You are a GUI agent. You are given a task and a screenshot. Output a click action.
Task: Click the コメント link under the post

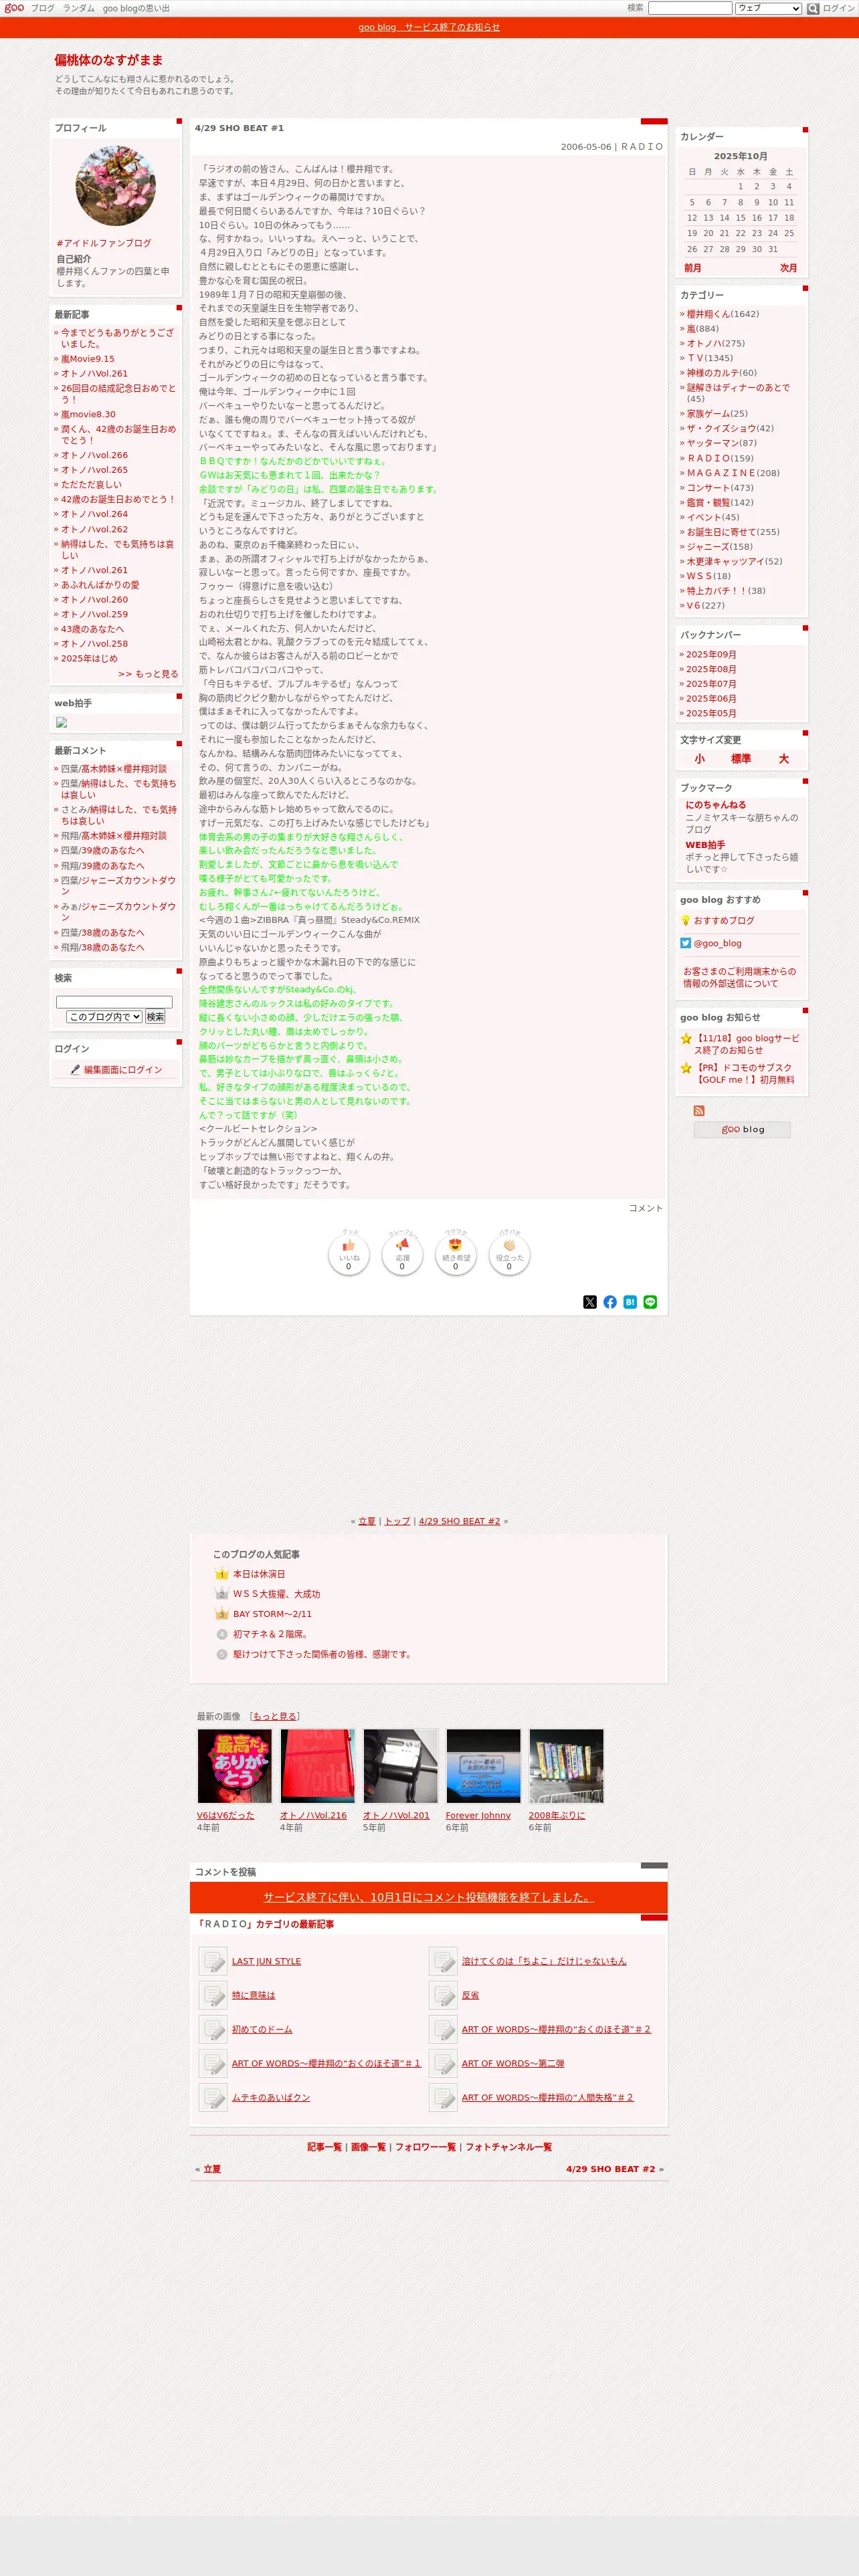click(646, 1208)
